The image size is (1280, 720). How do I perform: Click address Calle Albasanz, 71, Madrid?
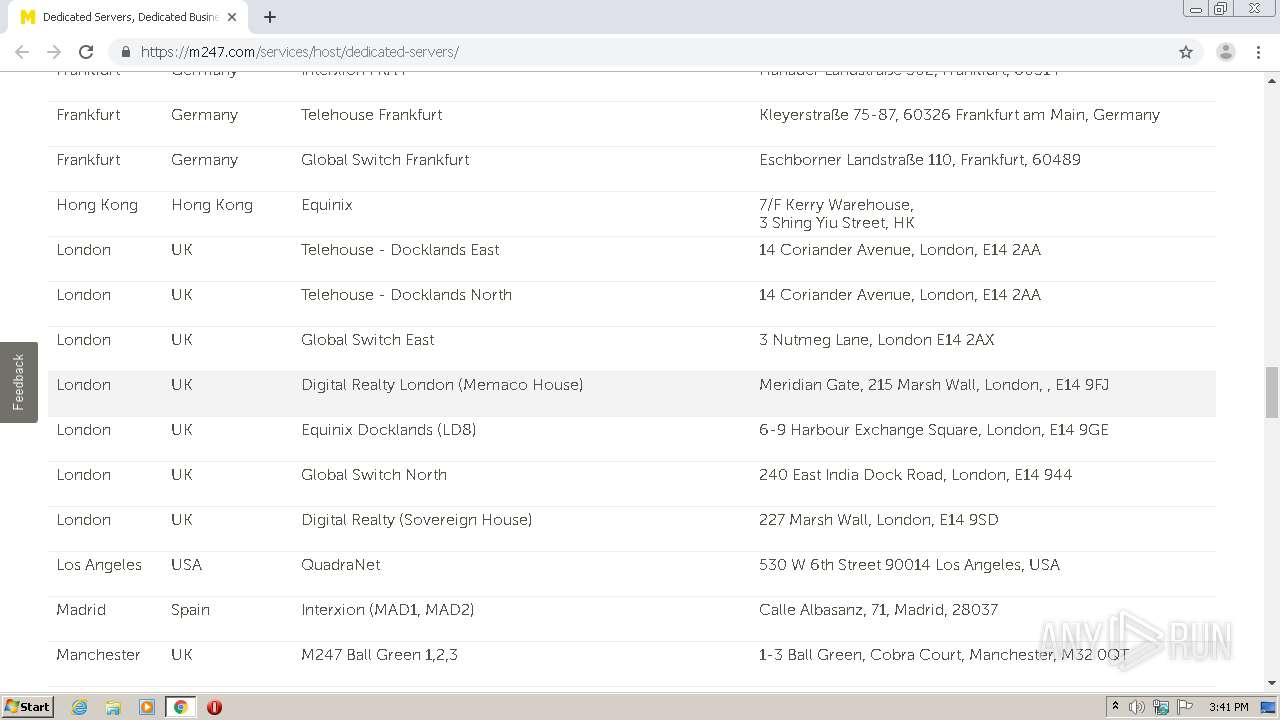point(879,610)
